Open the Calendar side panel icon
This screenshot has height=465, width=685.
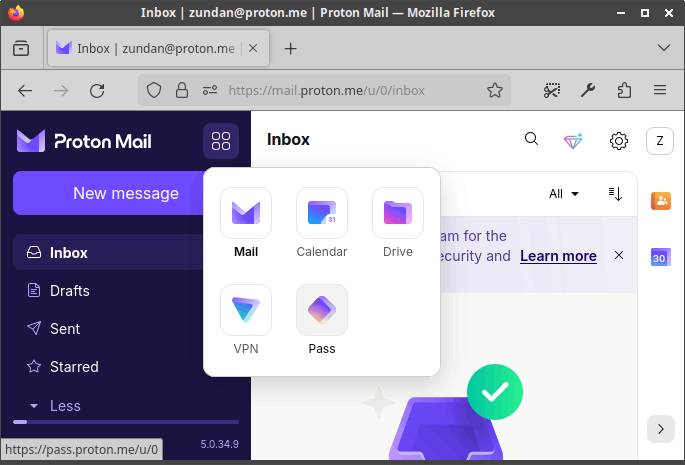(661, 257)
